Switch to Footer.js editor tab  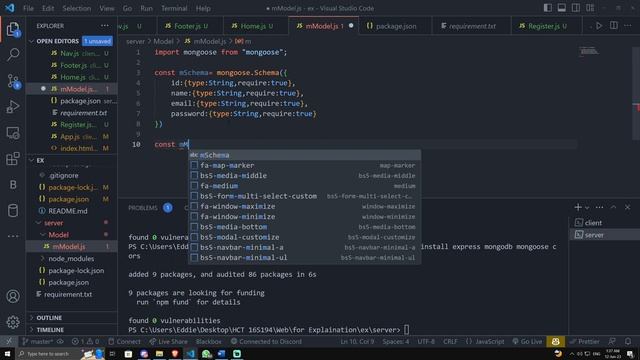(190, 26)
